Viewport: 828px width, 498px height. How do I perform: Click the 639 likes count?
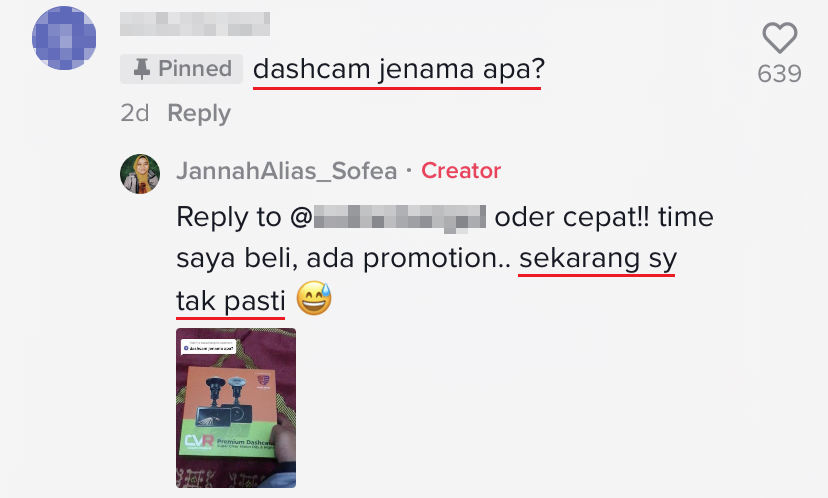coord(779,74)
